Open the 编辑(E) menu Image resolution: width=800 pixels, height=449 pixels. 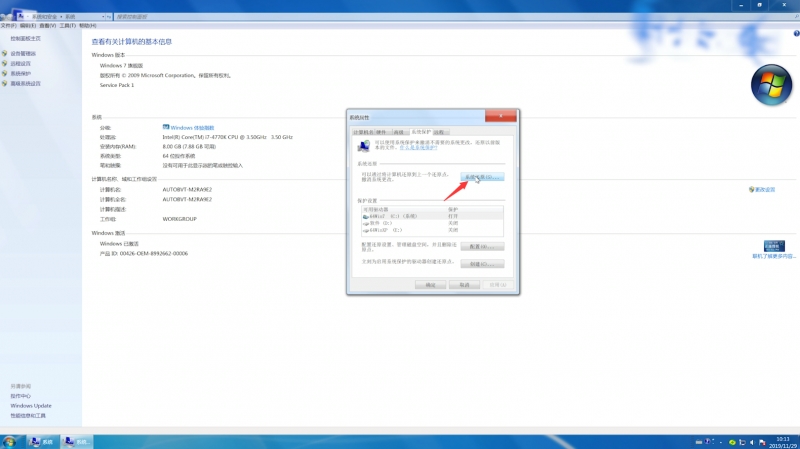pos(28,26)
